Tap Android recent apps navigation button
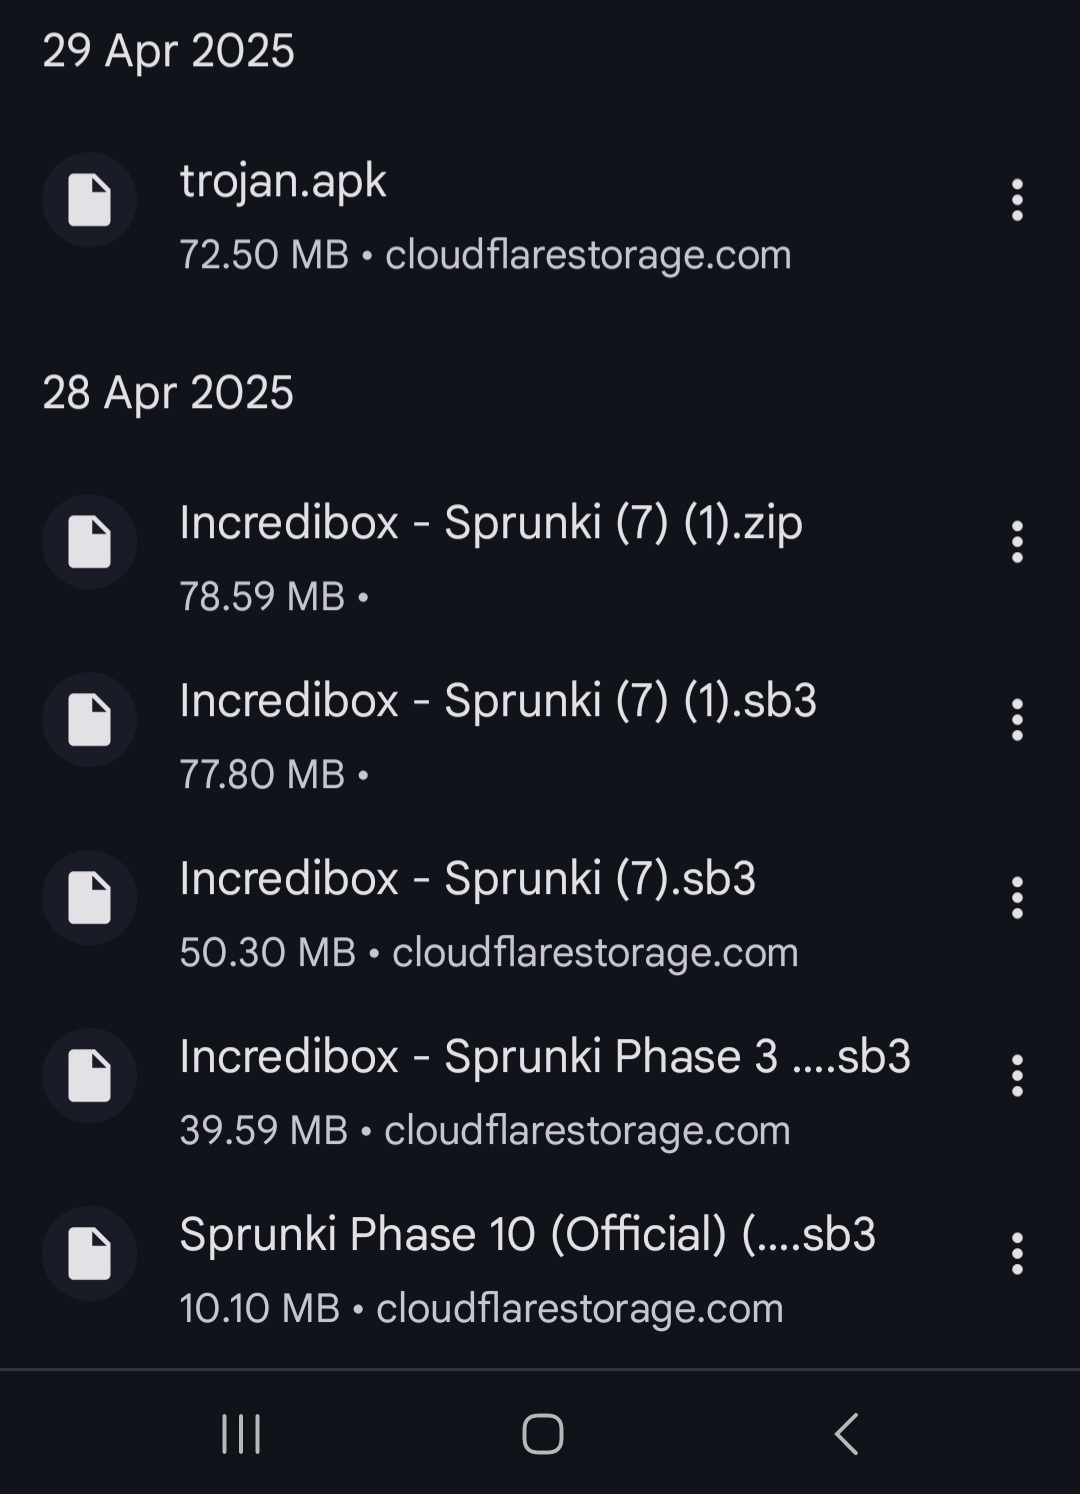Image resolution: width=1080 pixels, height=1494 pixels. (x=241, y=1434)
